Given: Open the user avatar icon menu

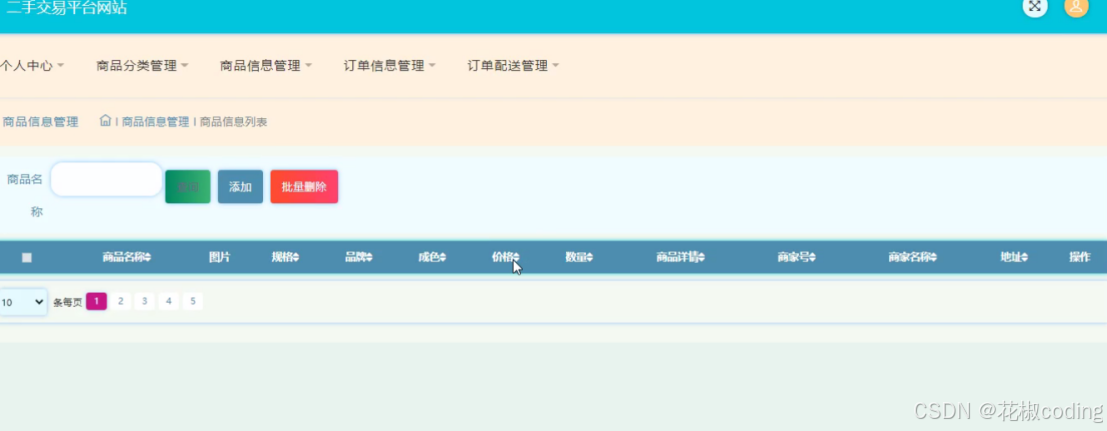Looking at the screenshot, I should tap(1076, 6).
